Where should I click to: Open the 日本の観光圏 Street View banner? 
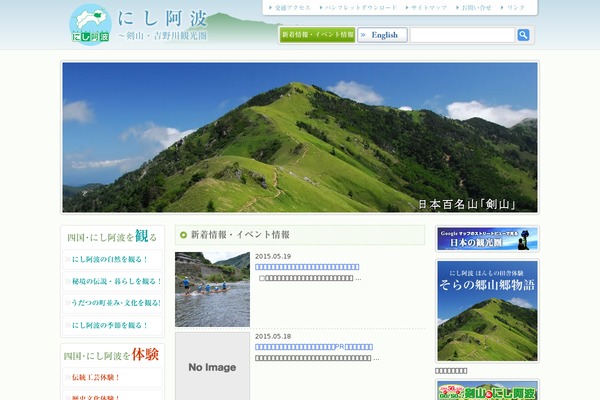pos(487,239)
